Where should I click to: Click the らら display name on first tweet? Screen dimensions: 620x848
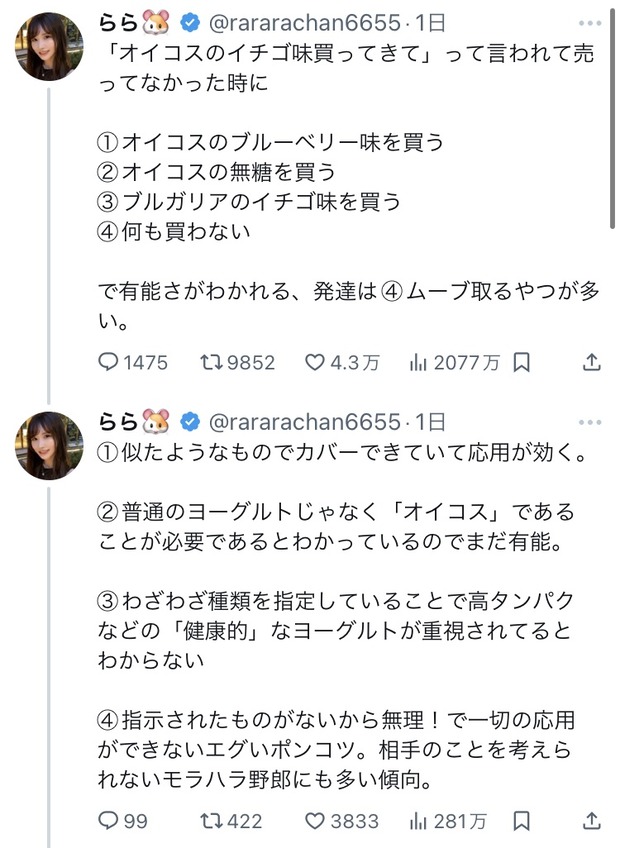(x=115, y=22)
